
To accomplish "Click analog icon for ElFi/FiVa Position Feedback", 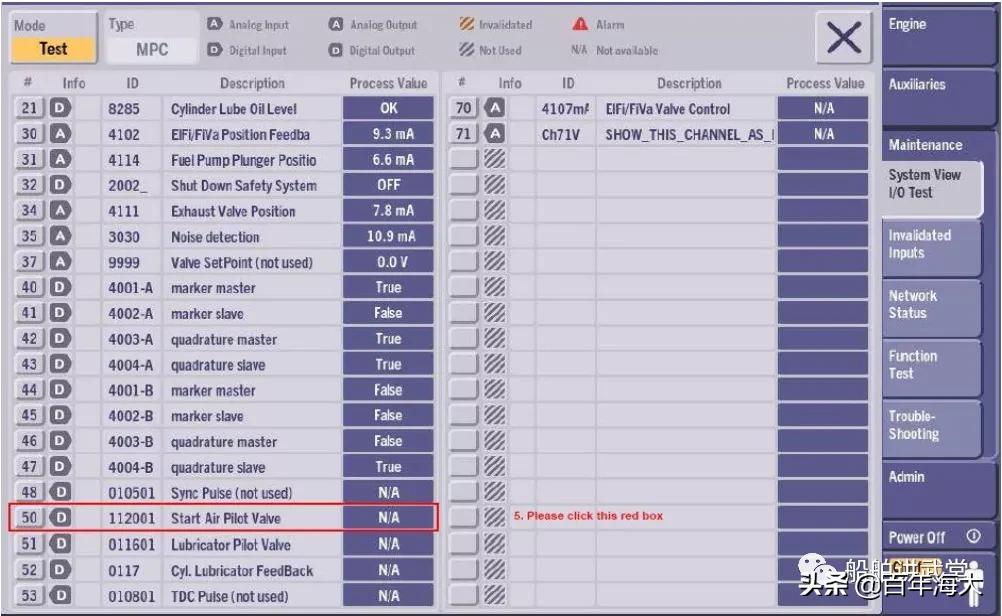I will pos(61,134).
